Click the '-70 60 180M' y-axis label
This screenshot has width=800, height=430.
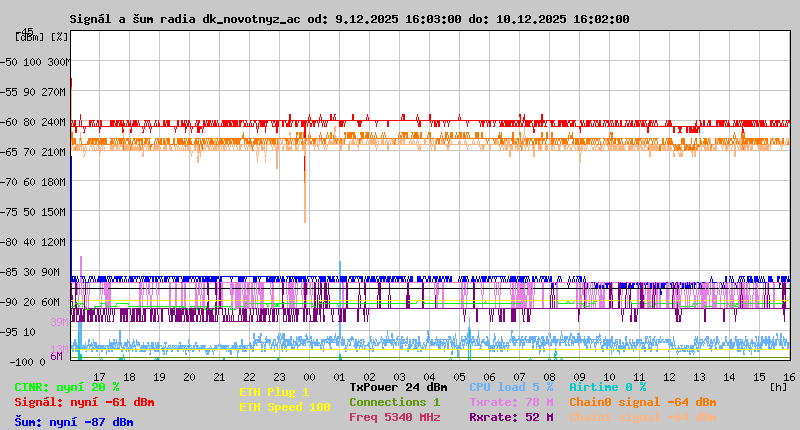(x=33, y=182)
